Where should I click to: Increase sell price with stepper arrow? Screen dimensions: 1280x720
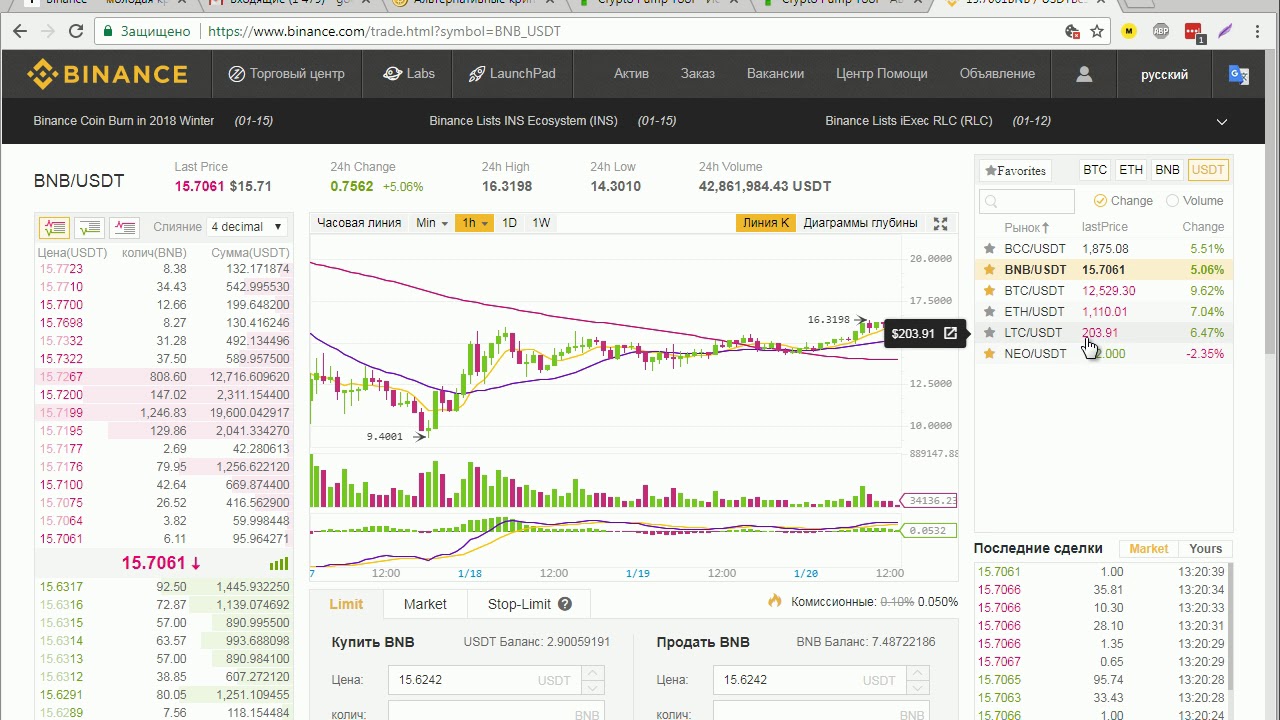[918, 673]
